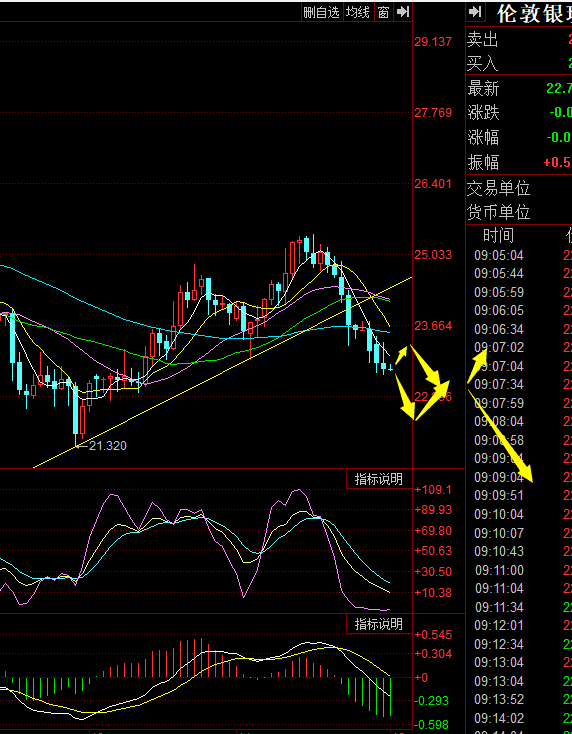Open the 窗 window option
This screenshot has width=572, height=734.
pyautogui.click(x=383, y=13)
